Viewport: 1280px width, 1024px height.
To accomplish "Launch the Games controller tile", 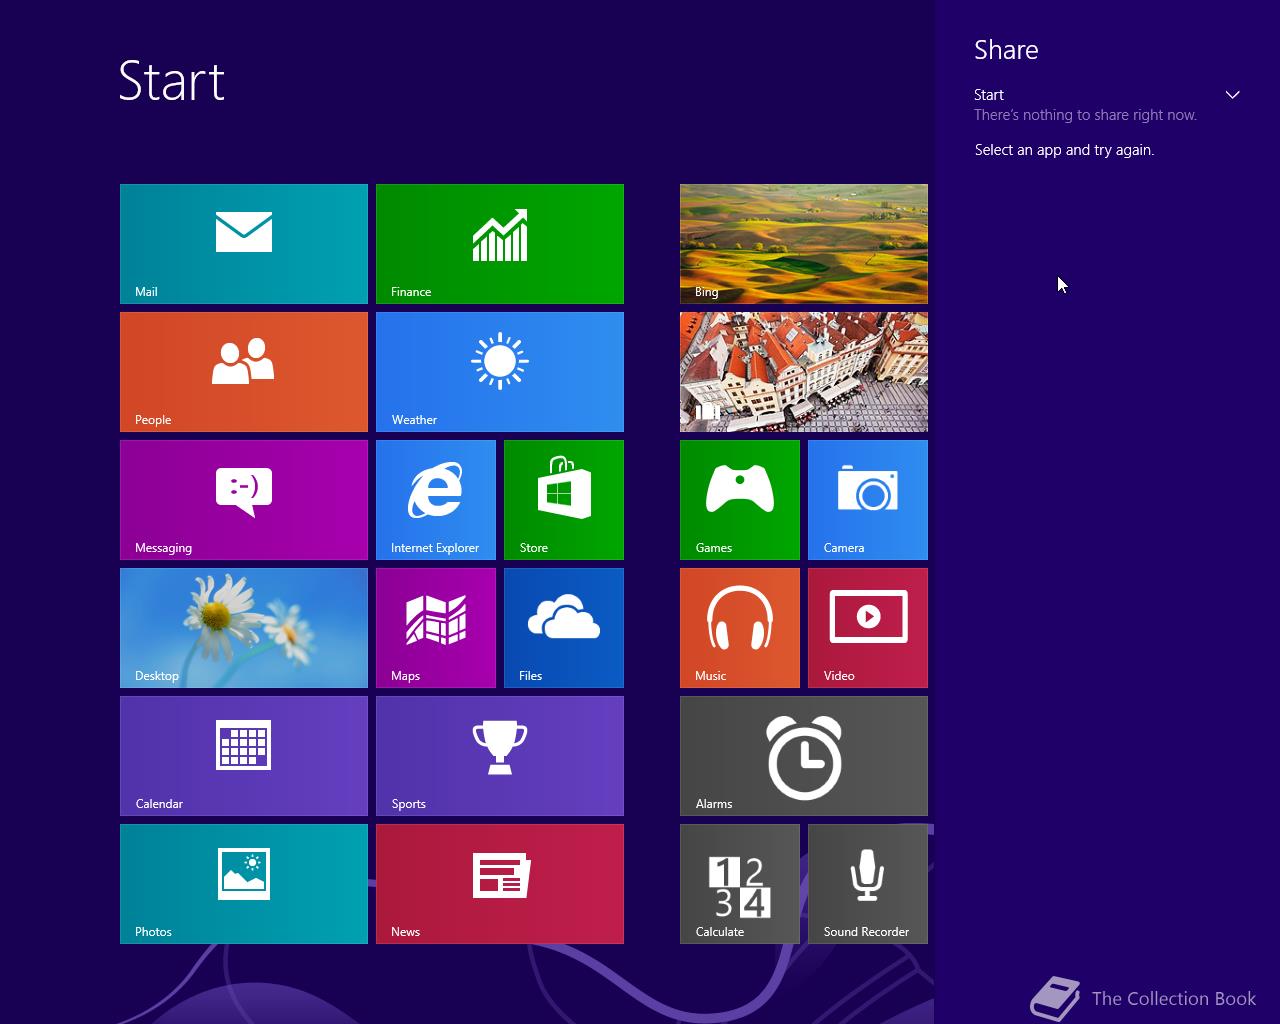I will pos(740,500).
